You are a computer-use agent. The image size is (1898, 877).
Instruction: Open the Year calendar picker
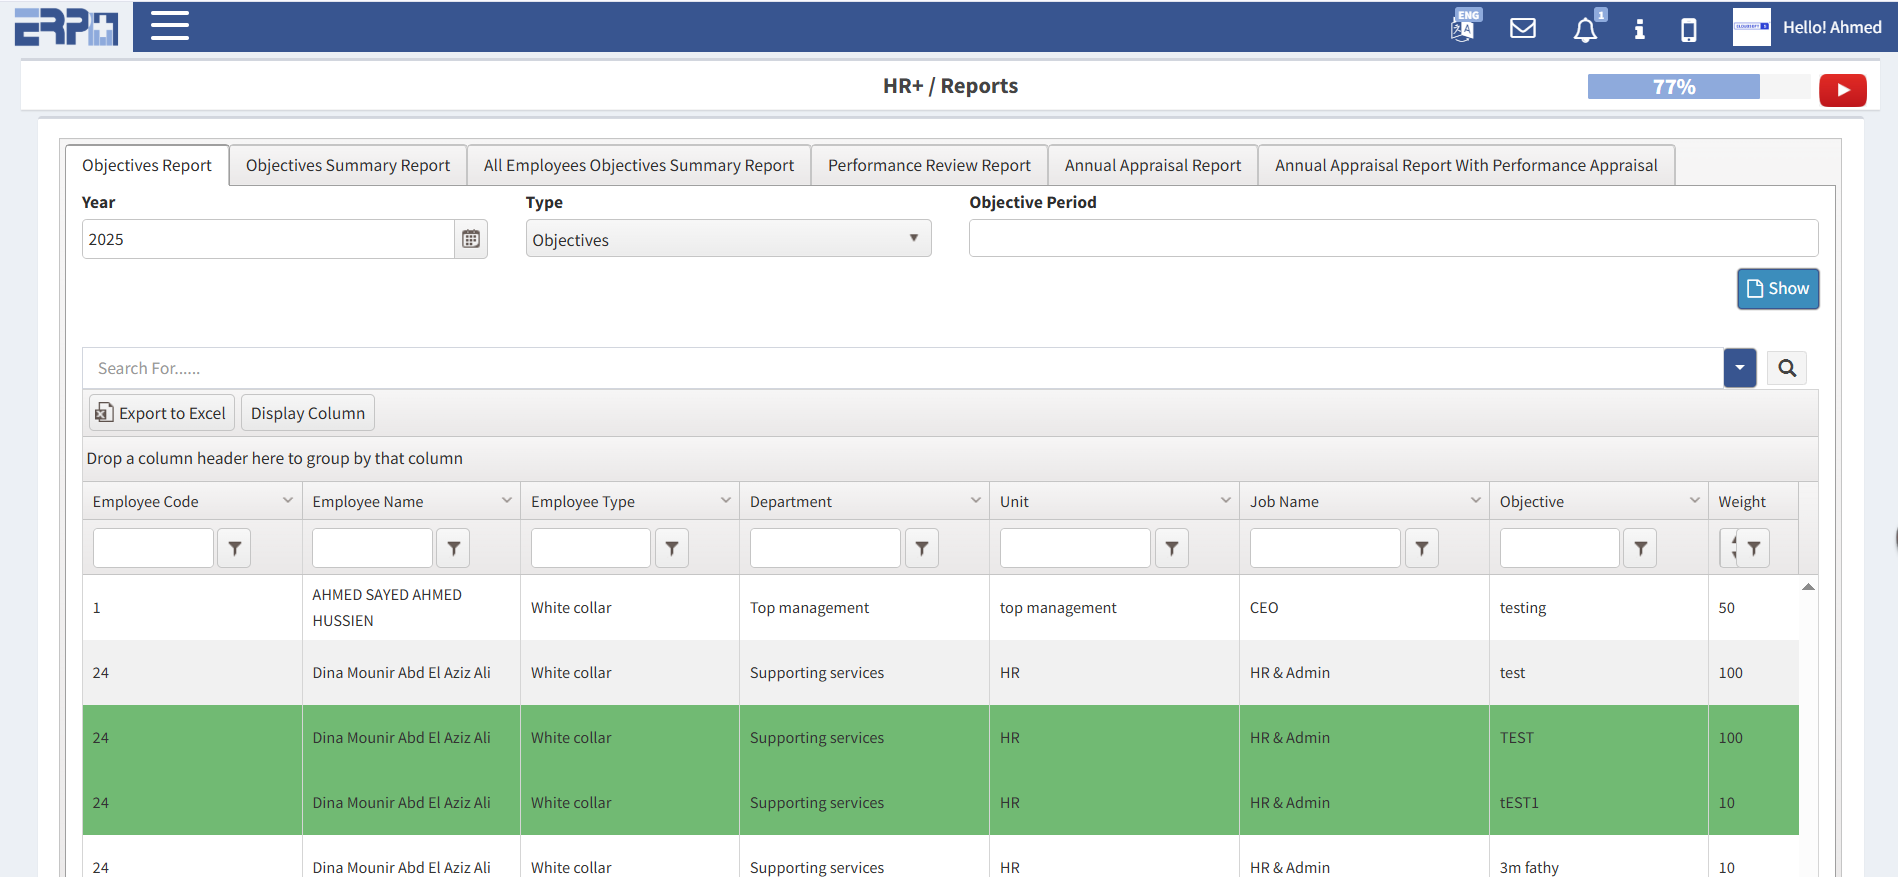click(471, 239)
